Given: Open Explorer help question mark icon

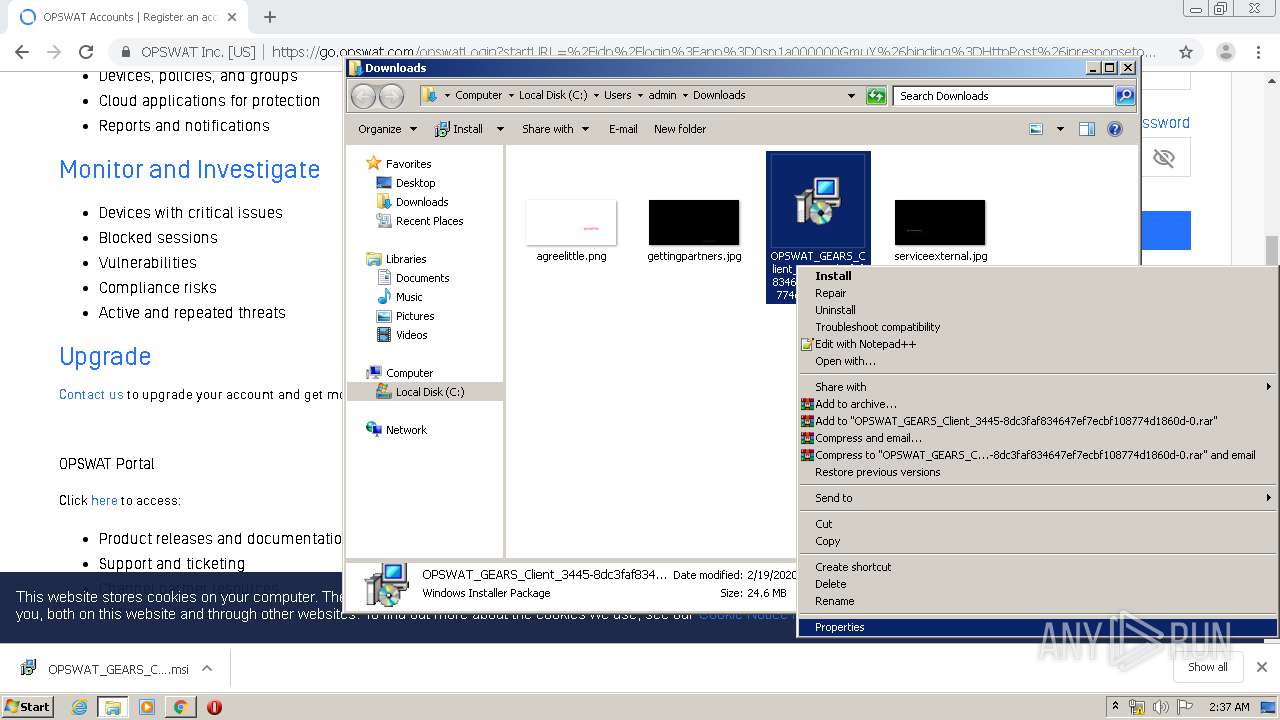Looking at the screenshot, I should tap(1115, 129).
